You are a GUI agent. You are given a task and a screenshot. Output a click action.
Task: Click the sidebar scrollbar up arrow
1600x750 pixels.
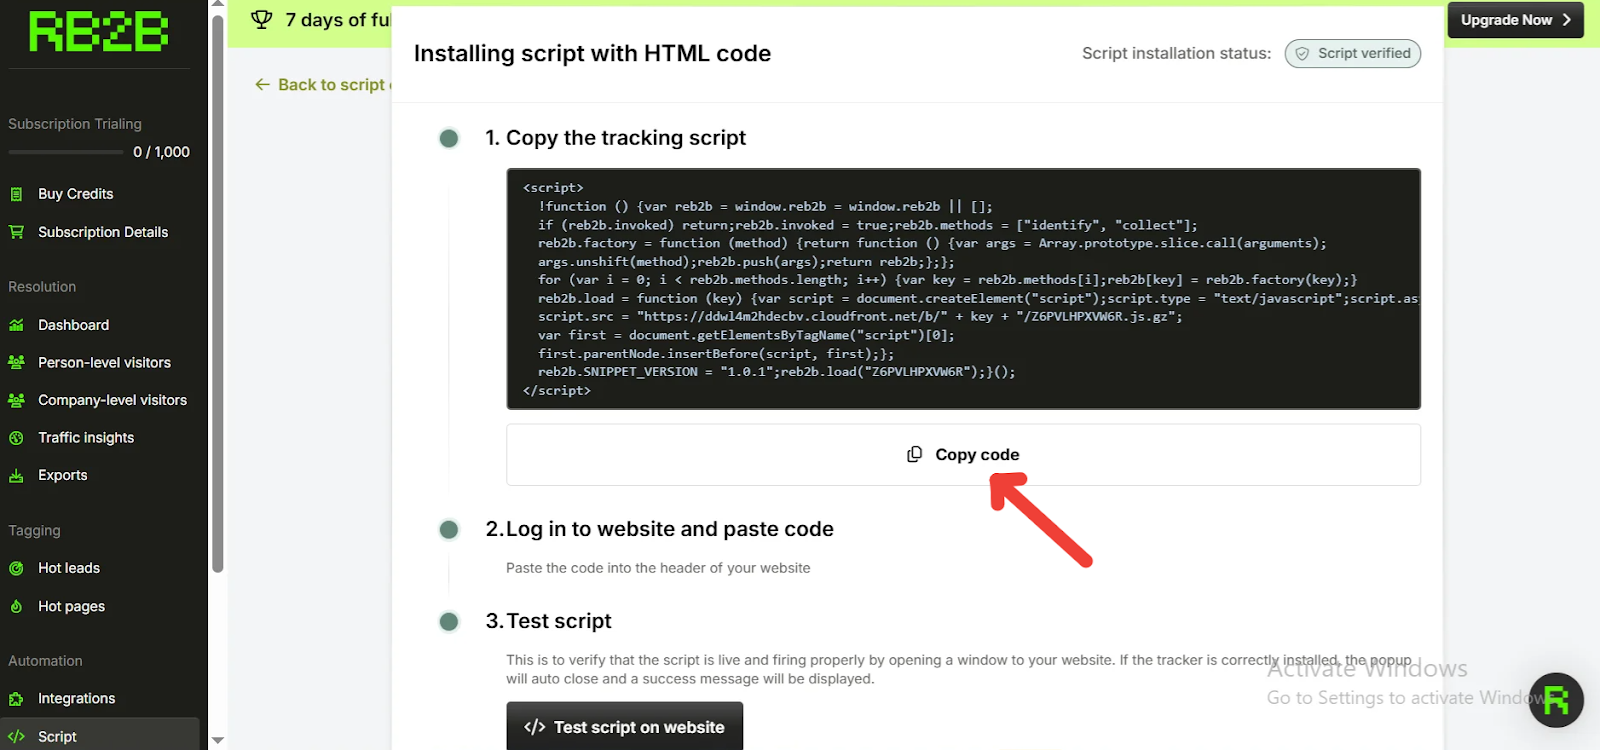click(218, 5)
